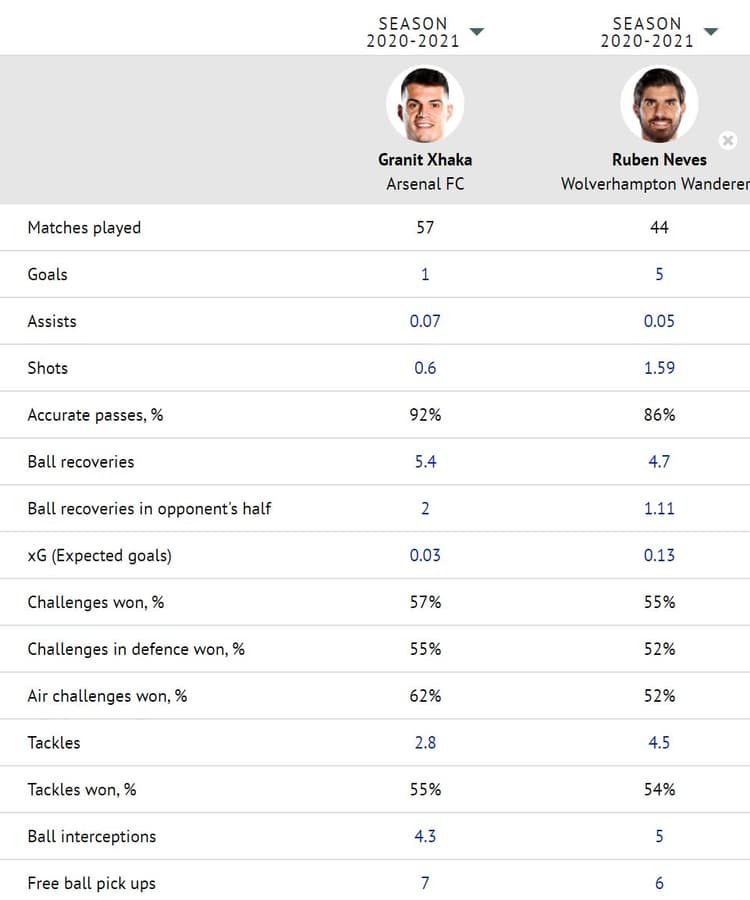Click Neves' tackles value 4.5
750x900 pixels.
[x=659, y=743]
